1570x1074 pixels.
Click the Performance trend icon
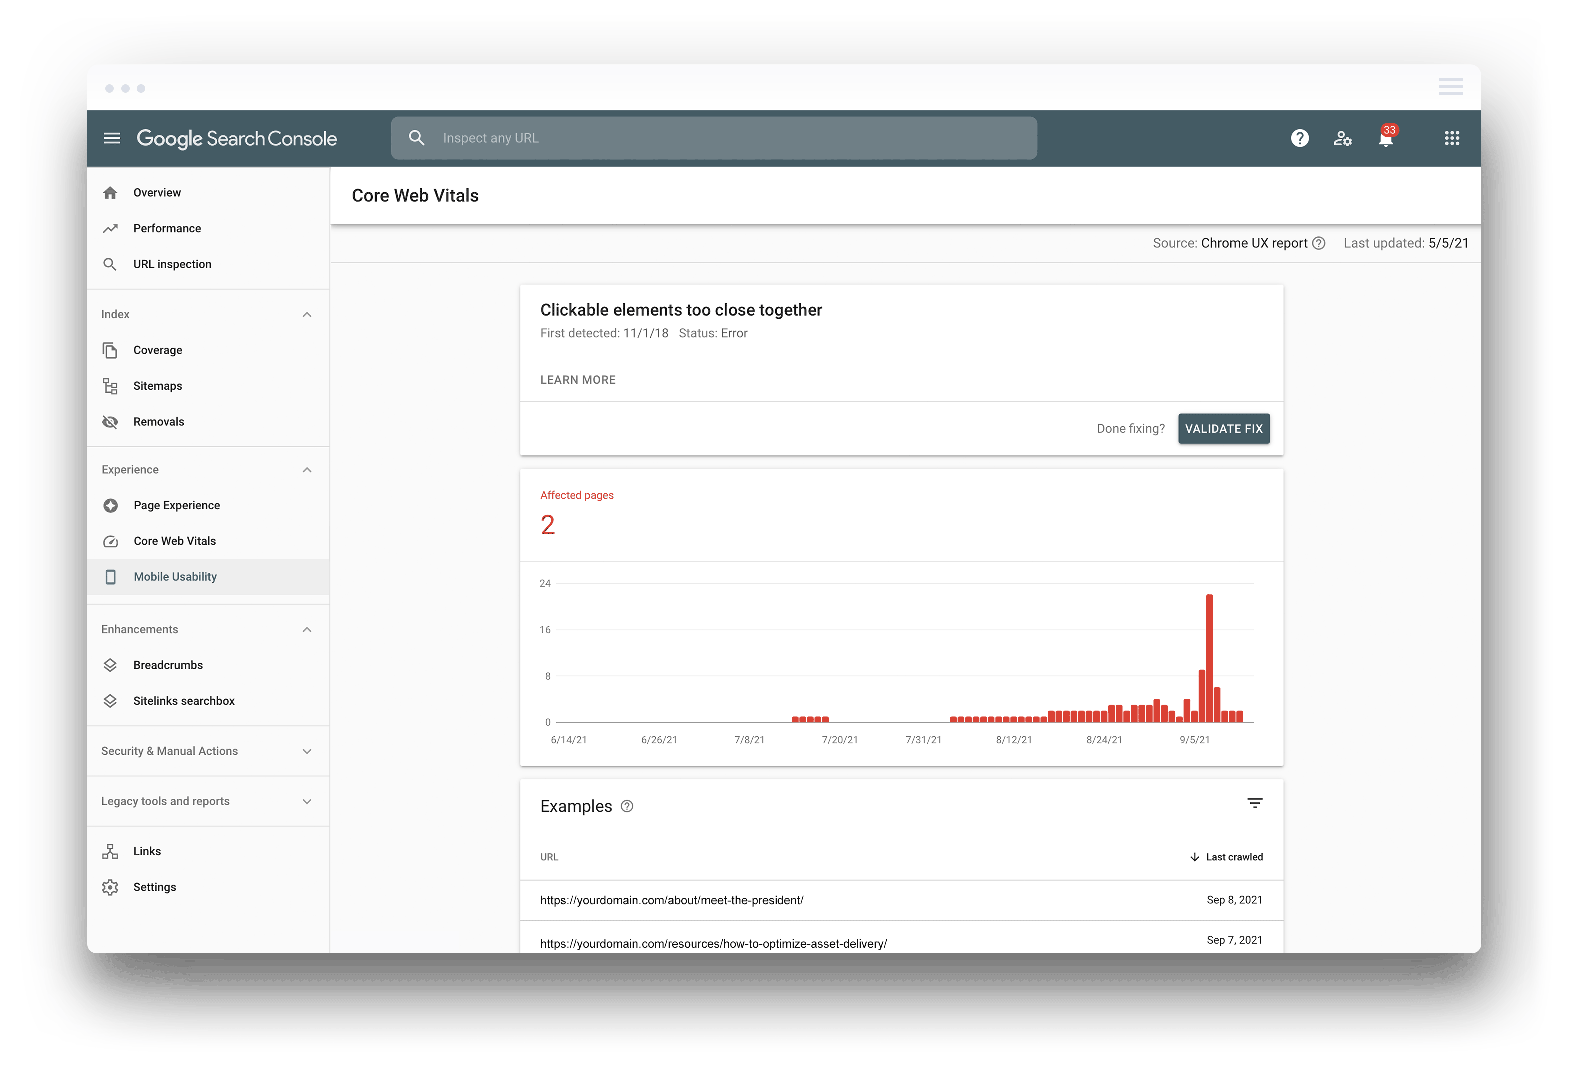point(110,229)
